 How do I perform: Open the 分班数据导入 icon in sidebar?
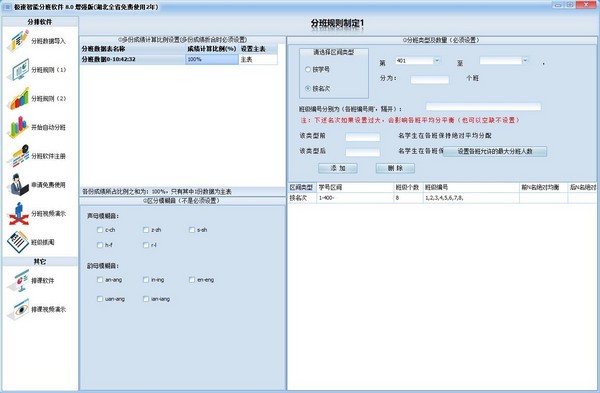click(x=18, y=41)
